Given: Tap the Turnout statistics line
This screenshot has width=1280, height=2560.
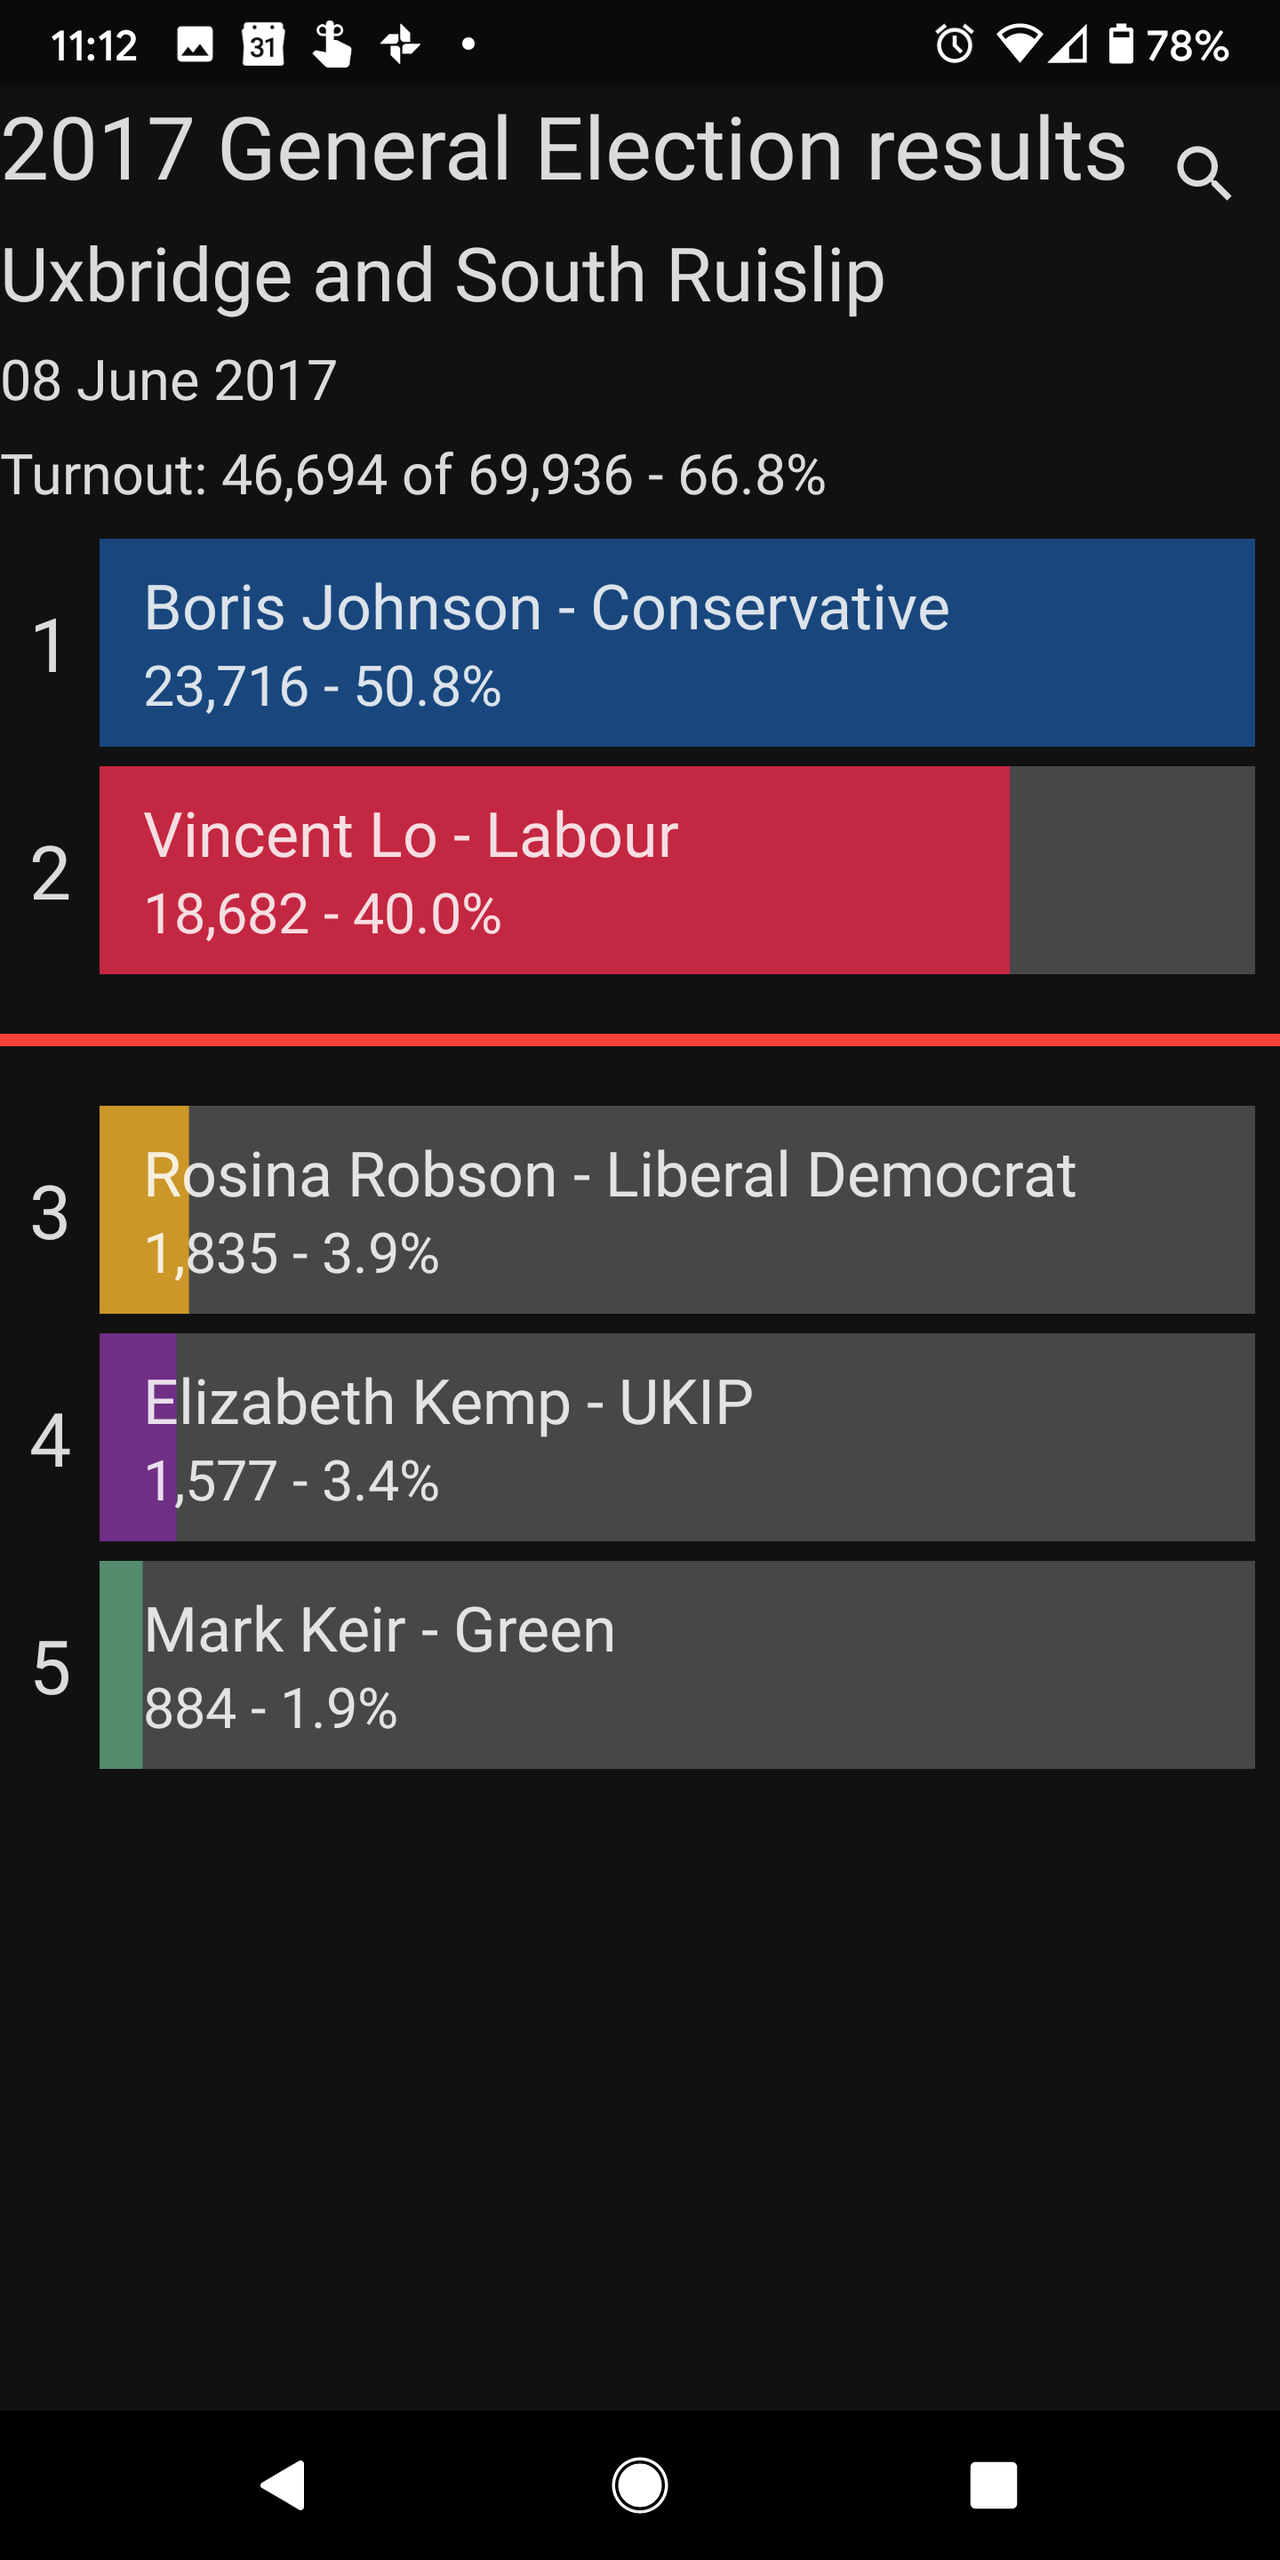Looking at the screenshot, I should 413,474.
